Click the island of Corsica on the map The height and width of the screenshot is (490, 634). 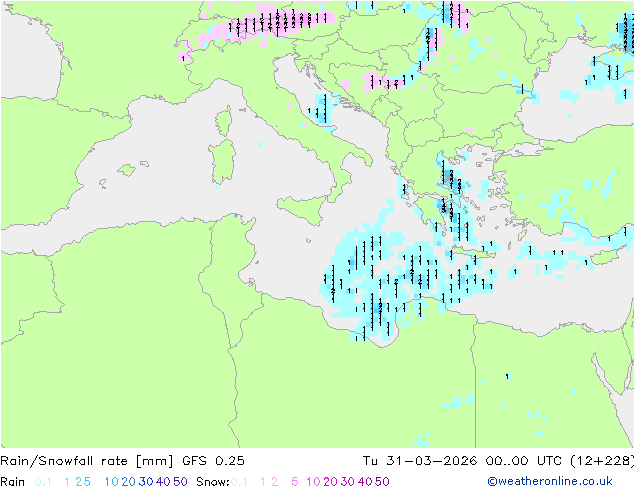tap(224, 121)
